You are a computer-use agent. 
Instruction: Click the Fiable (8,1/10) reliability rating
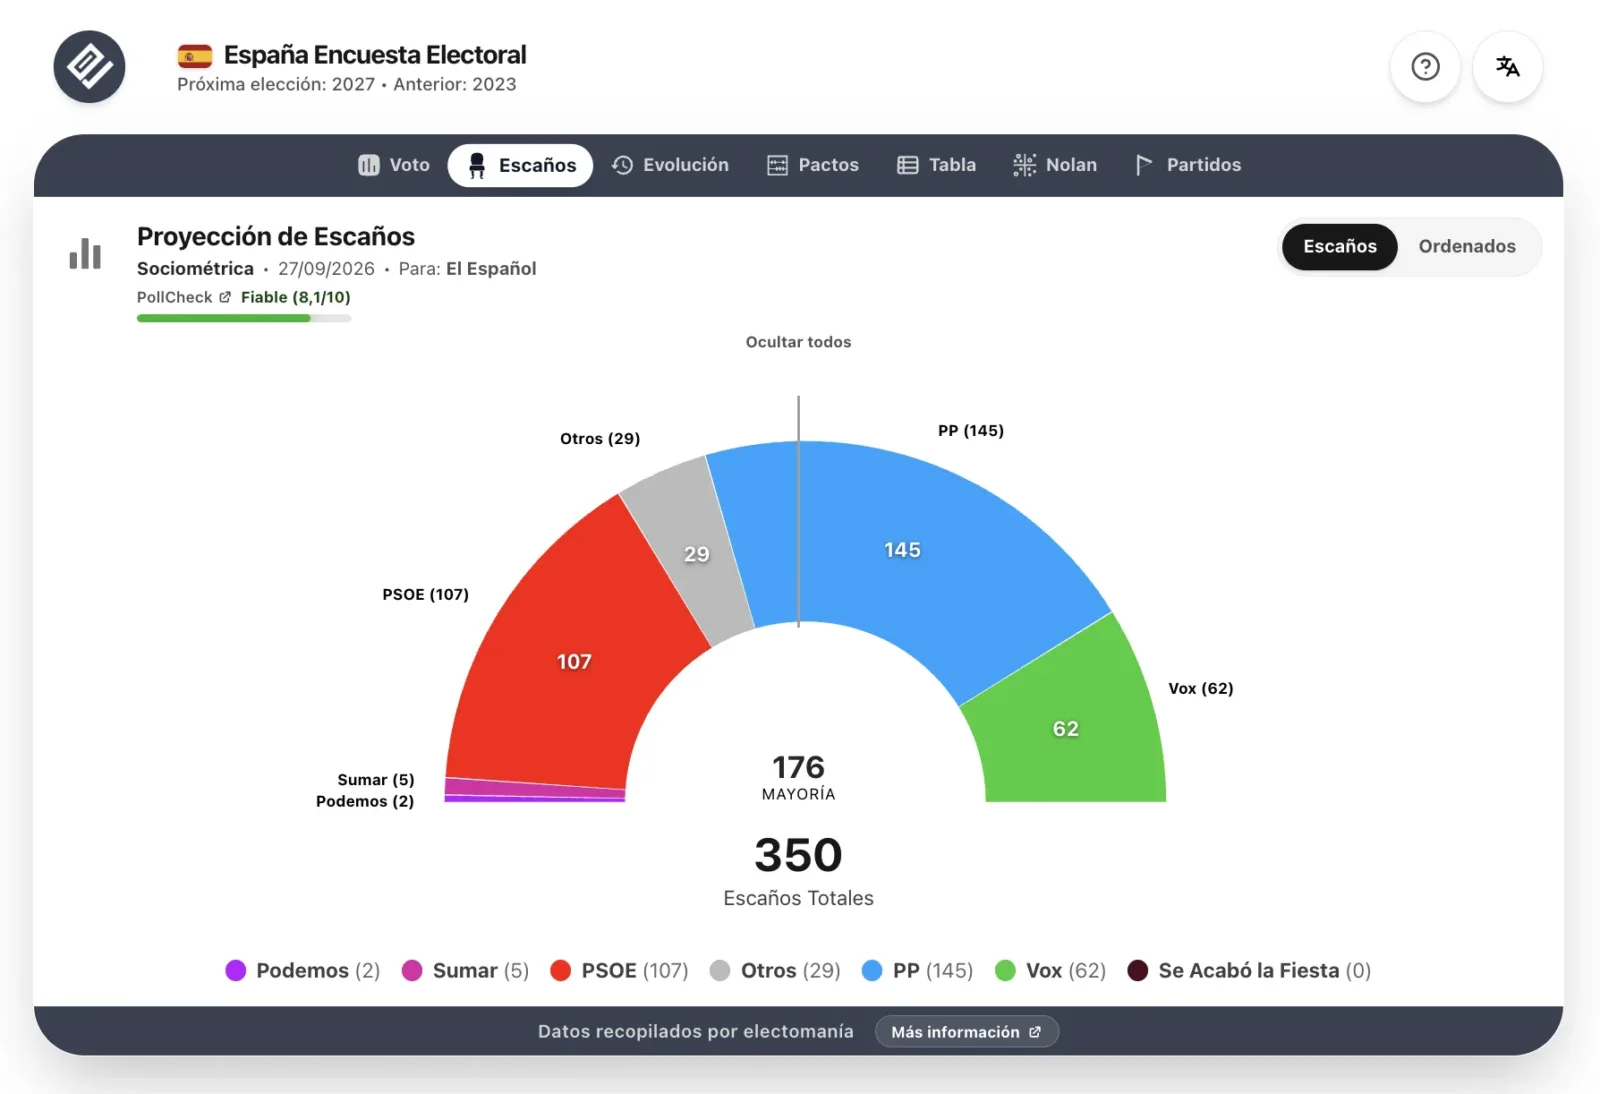point(296,297)
